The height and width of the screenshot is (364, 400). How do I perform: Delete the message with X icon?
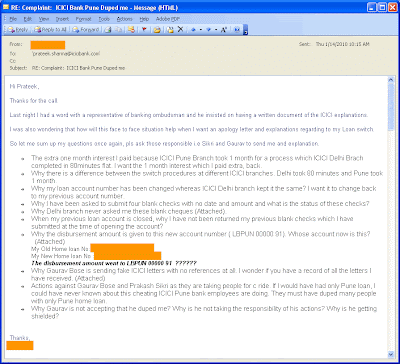tap(180, 29)
